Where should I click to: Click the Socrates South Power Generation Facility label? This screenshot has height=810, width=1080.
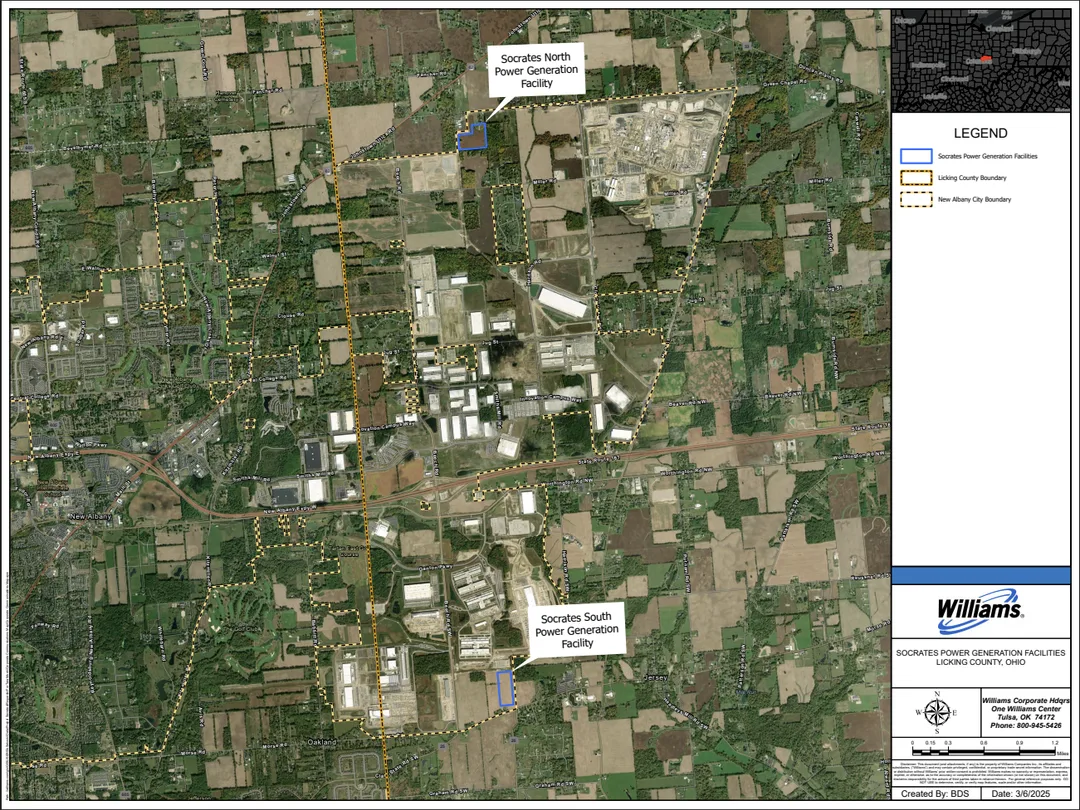click(577, 630)
